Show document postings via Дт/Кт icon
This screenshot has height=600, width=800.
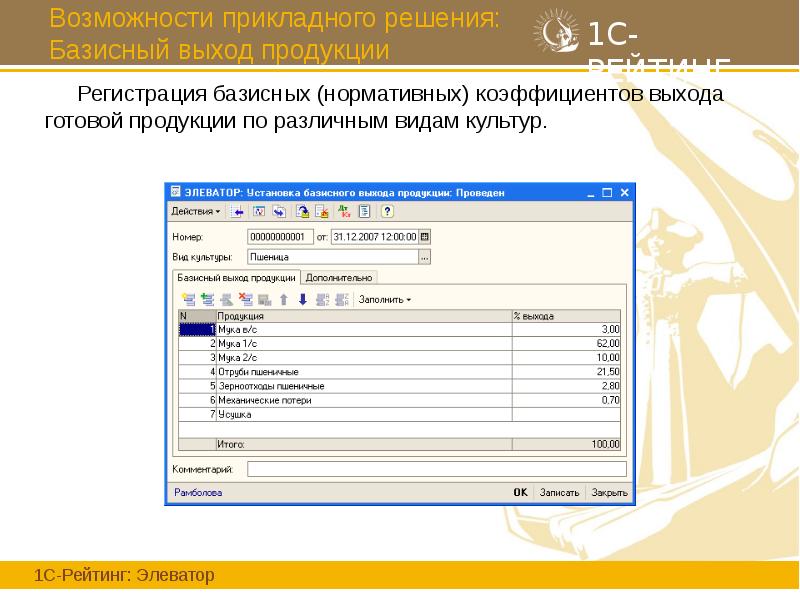[x=344, y=211]
